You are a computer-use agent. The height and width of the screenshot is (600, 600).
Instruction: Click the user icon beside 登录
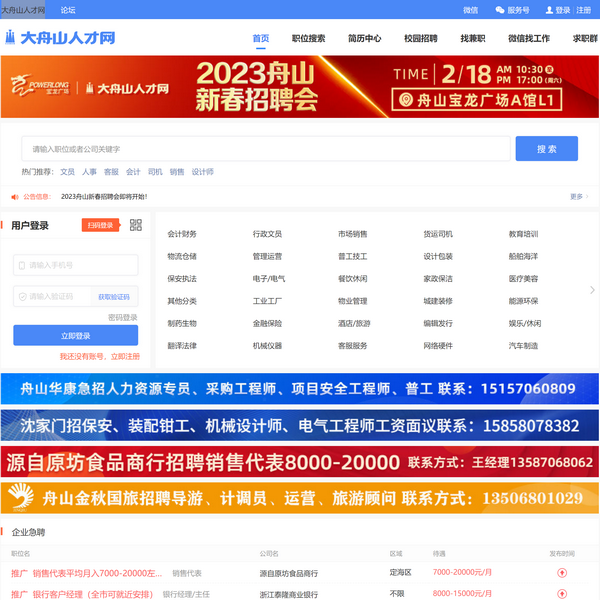[549, 10]
